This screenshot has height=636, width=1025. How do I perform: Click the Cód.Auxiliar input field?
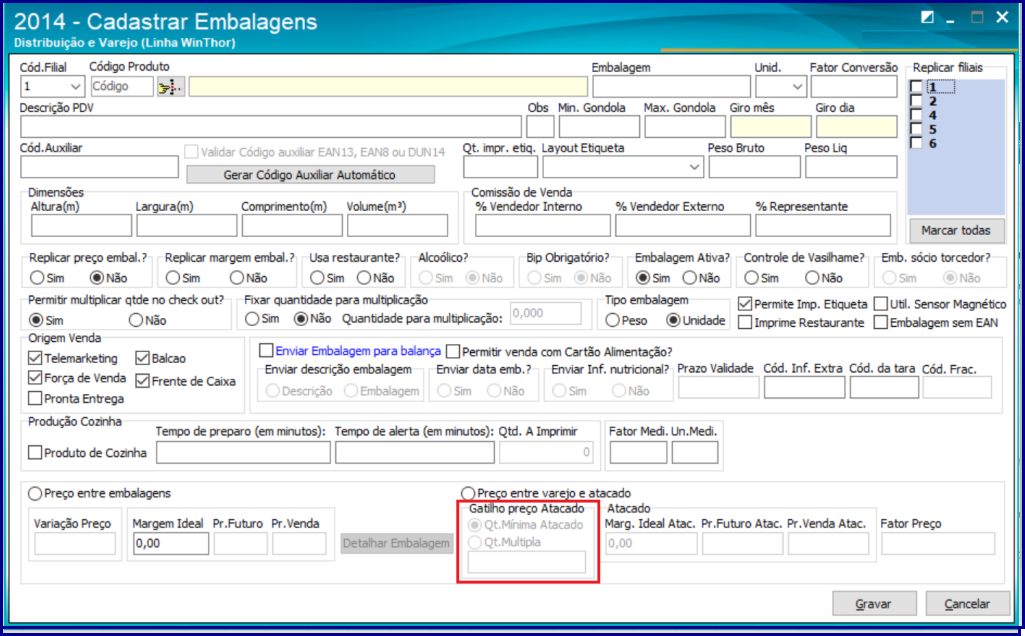[x=99, y=167]
